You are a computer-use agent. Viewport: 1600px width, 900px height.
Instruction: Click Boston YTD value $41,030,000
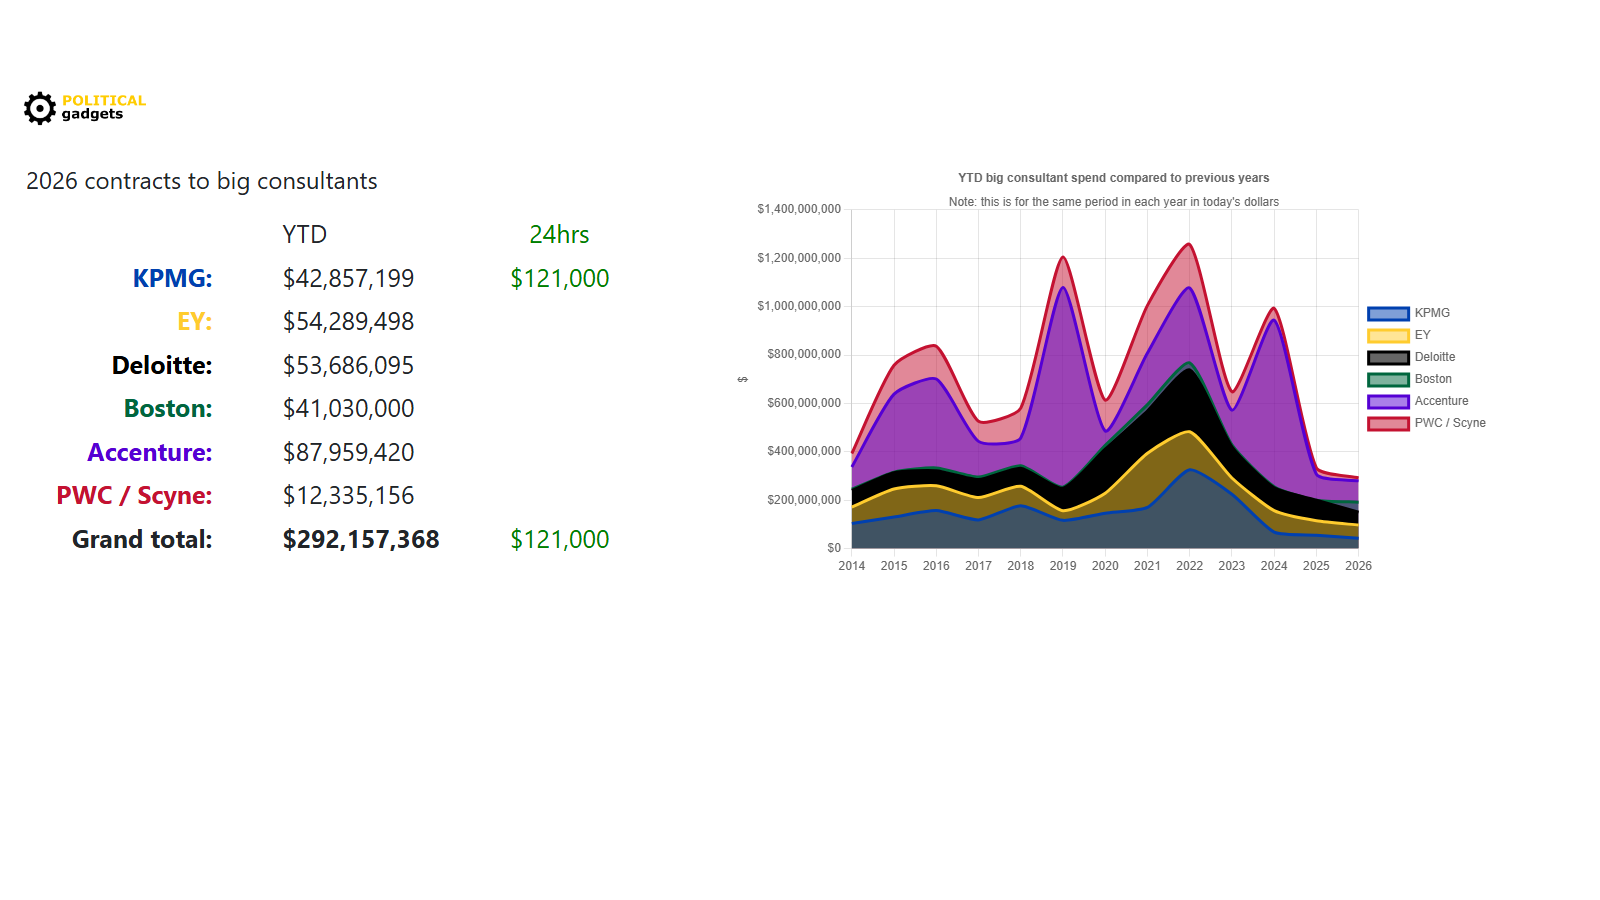[x=348, y=408]
